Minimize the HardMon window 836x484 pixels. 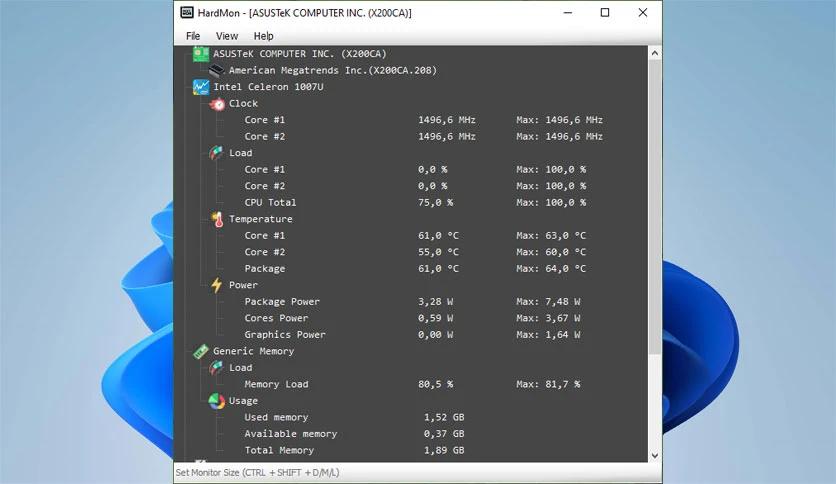568,12
